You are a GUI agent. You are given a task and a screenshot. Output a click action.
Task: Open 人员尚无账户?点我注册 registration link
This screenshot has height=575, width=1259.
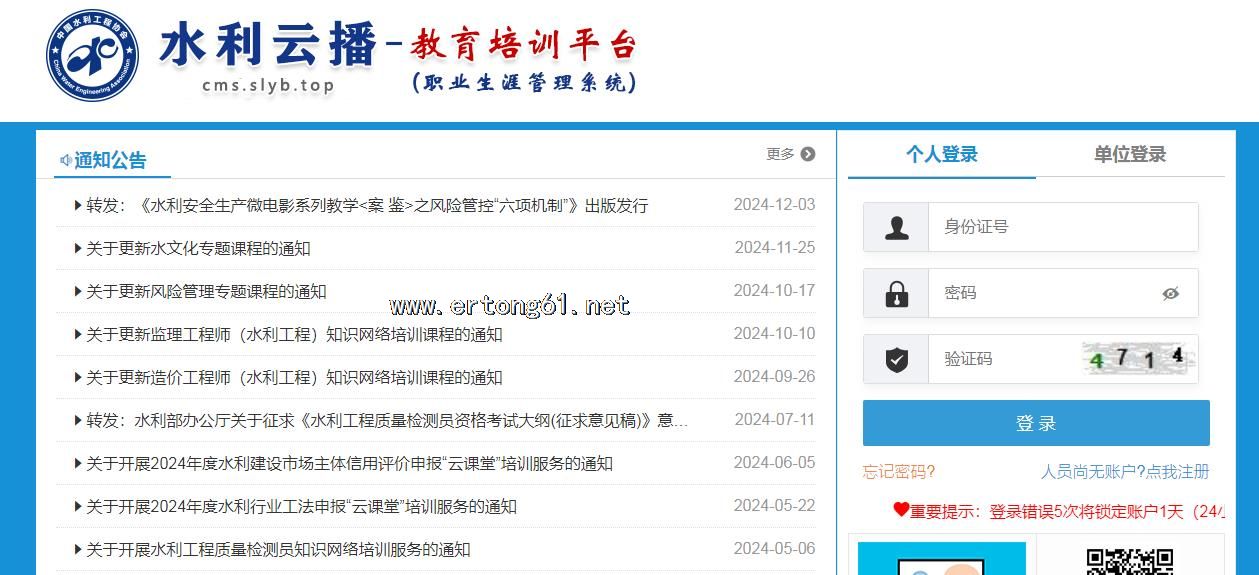tap(1125, 471)
